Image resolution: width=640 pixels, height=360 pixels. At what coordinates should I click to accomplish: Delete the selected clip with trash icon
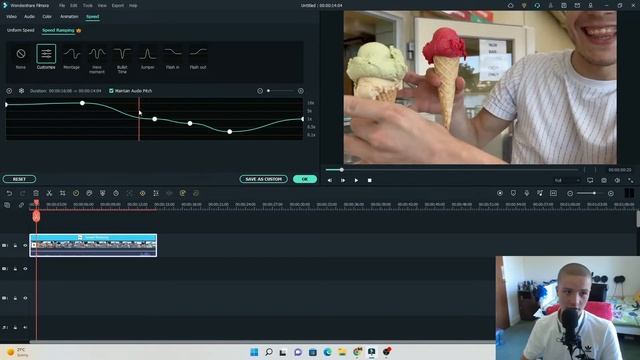(36, 193)
